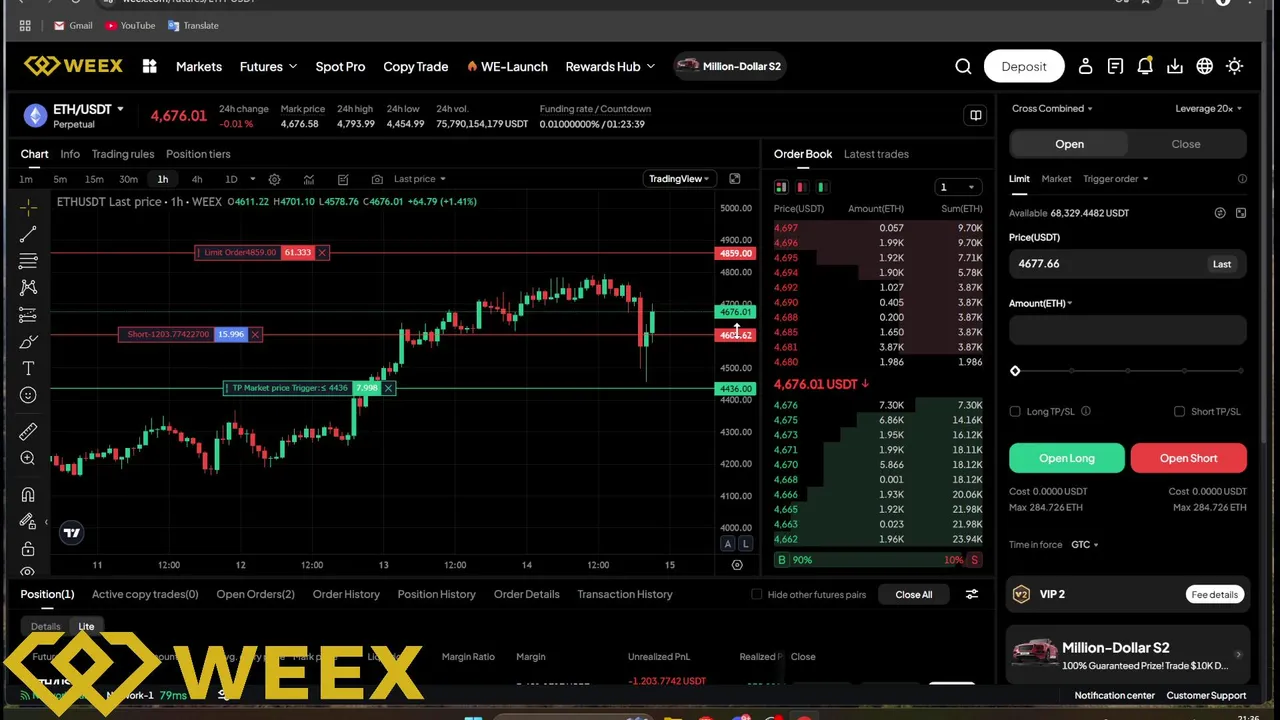1280x720 pixels.
Task: Select the Market order tab
Action: coord(1056,179)
